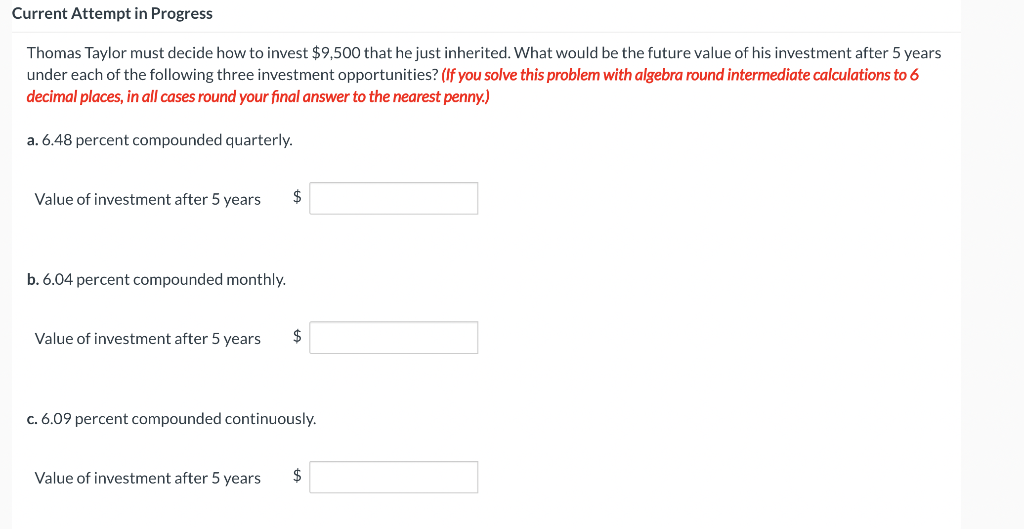Click the 6.04 percent compounded monthly text
The height and width of the screenshot is (529, 1024).
tap(164, 279)
